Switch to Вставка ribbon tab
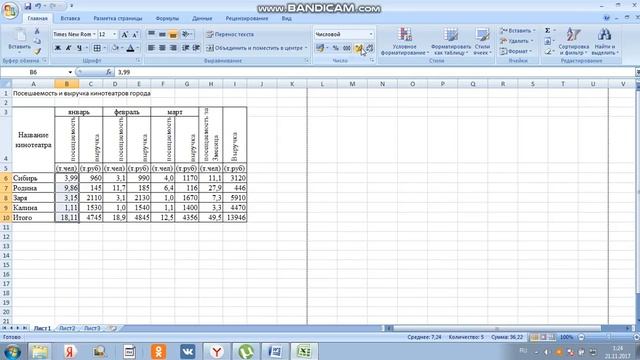The width and height of the screenshot is (640, 360). (x=70, y=18)
